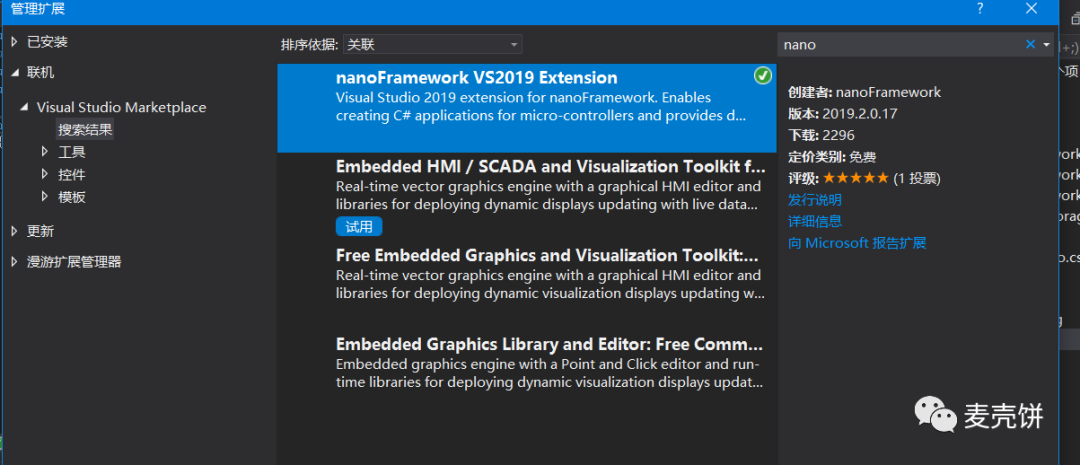Open the help question mark button

tap(979, 8)
